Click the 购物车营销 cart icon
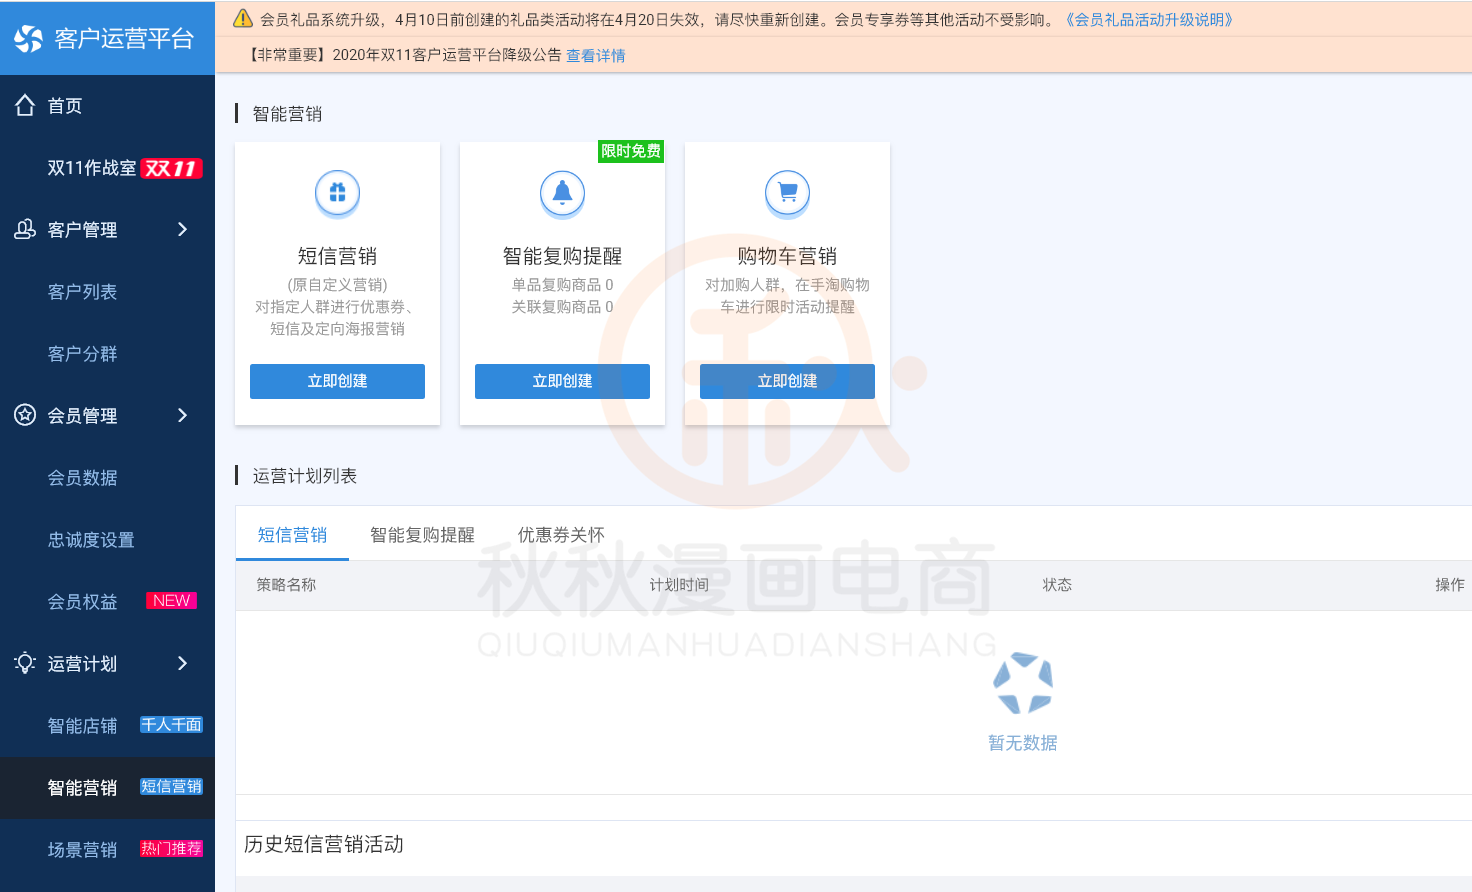This screenshot has height=892, width=1472. click(x=787, y=192)
